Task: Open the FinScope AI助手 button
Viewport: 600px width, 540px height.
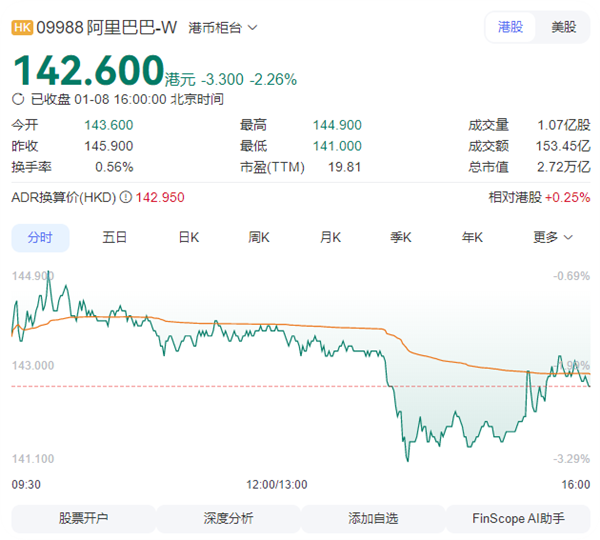Action: (518, 519)
